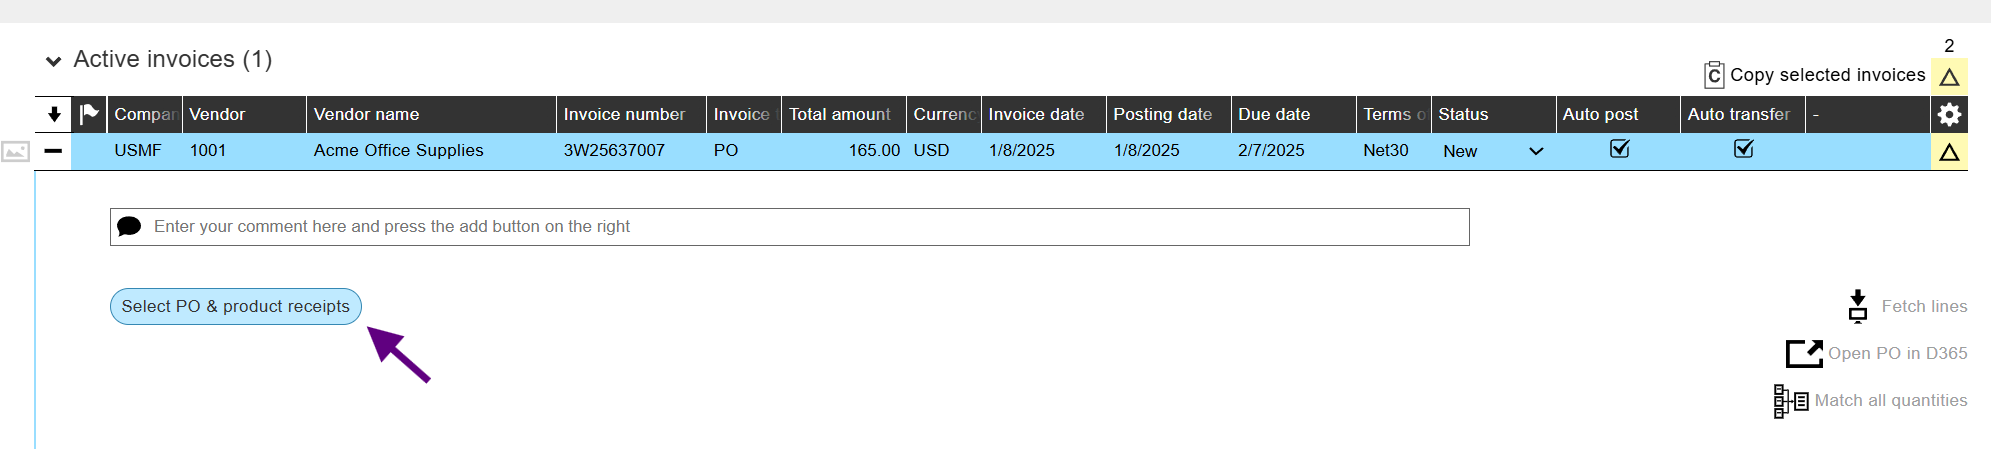
Task: Click the Fetch lines download icon
Action: pyautogui.click(x=1857, y=306)
